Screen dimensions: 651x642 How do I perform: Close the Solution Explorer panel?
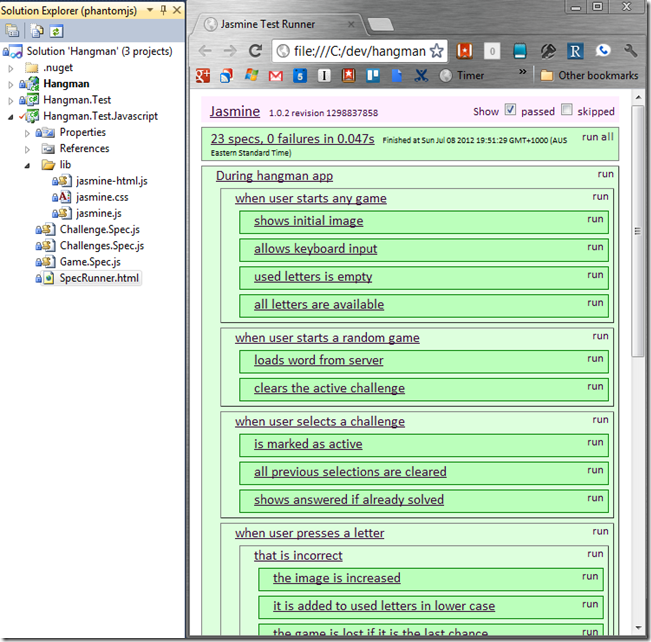[x=177, y=10]
